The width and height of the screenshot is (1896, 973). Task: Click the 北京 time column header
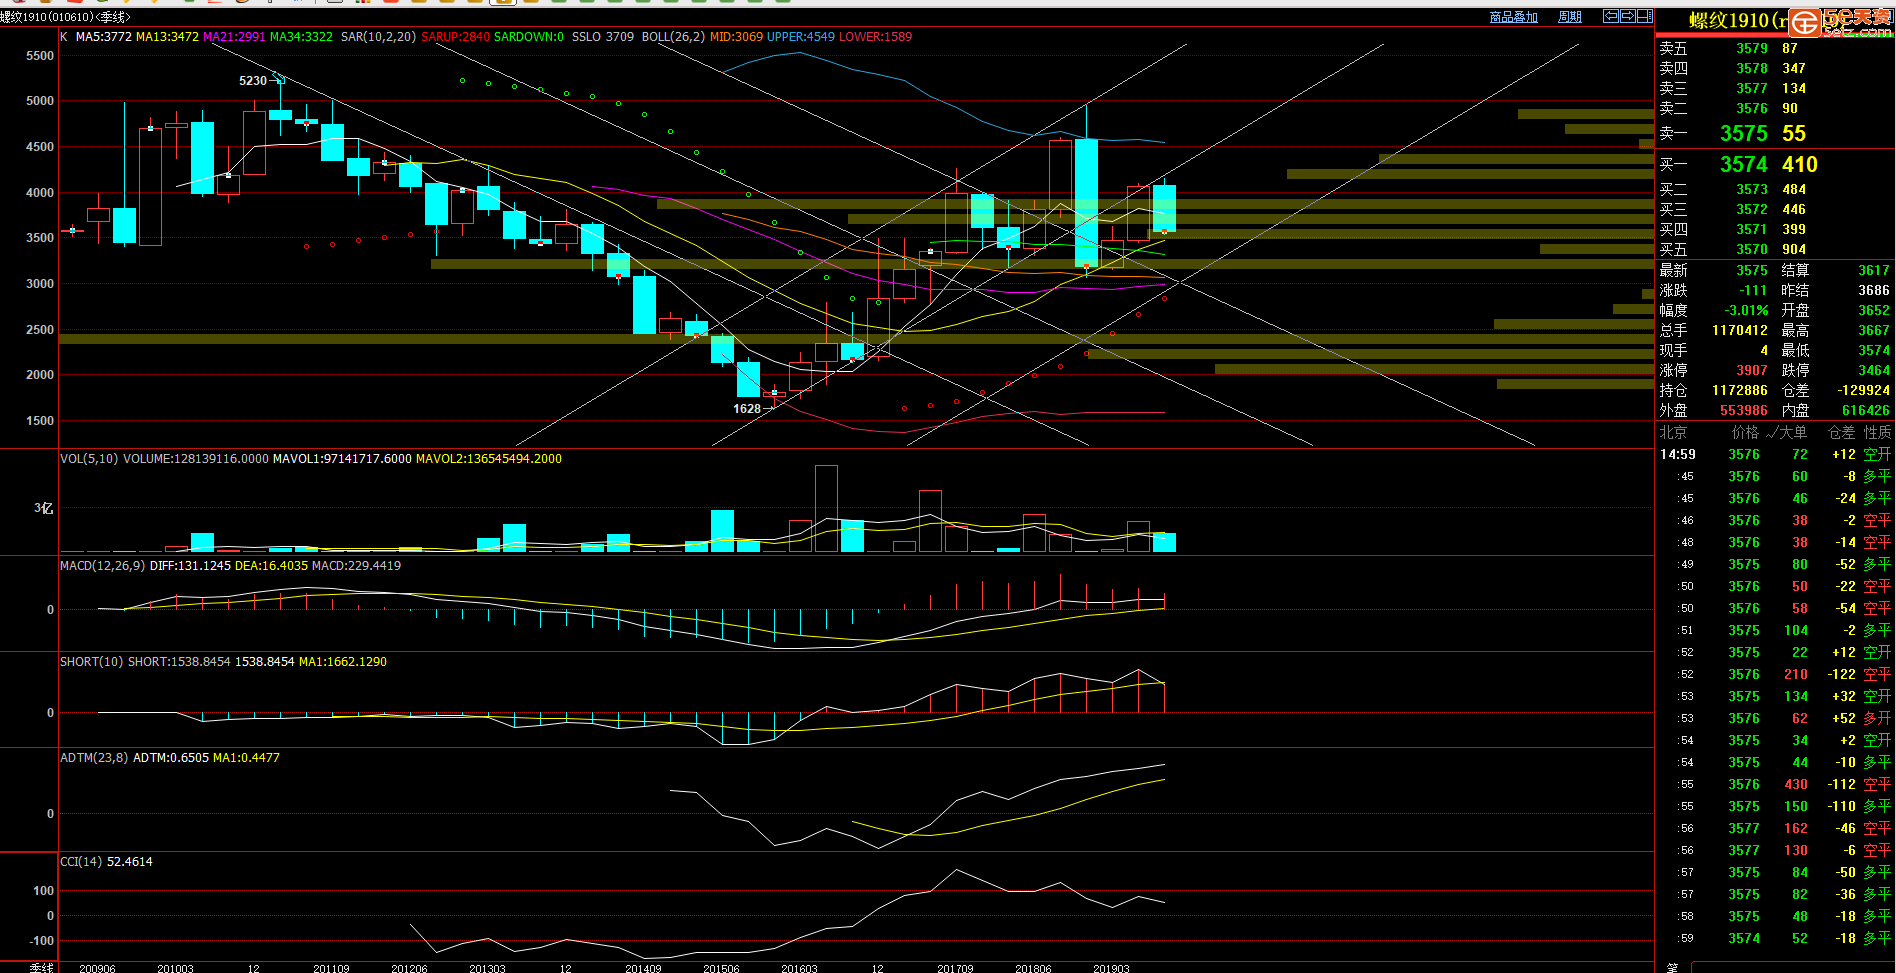pos(1673,432)
